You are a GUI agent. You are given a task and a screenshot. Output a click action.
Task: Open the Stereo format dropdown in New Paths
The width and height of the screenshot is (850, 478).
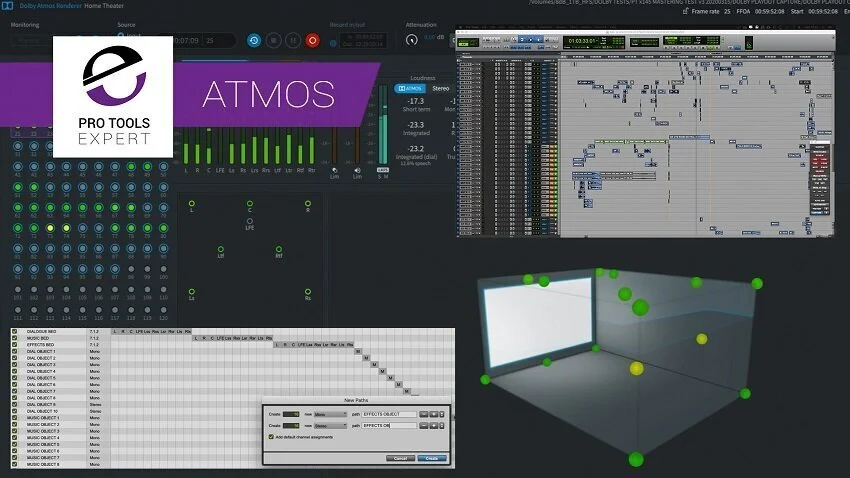coord(330,426)
